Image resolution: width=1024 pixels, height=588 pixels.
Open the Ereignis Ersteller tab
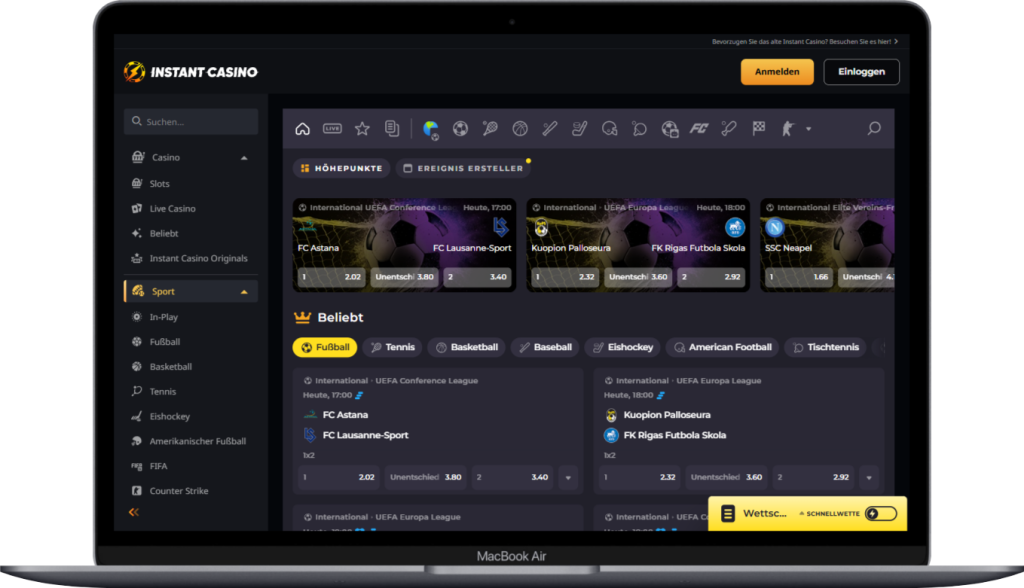tap(463, 168)
